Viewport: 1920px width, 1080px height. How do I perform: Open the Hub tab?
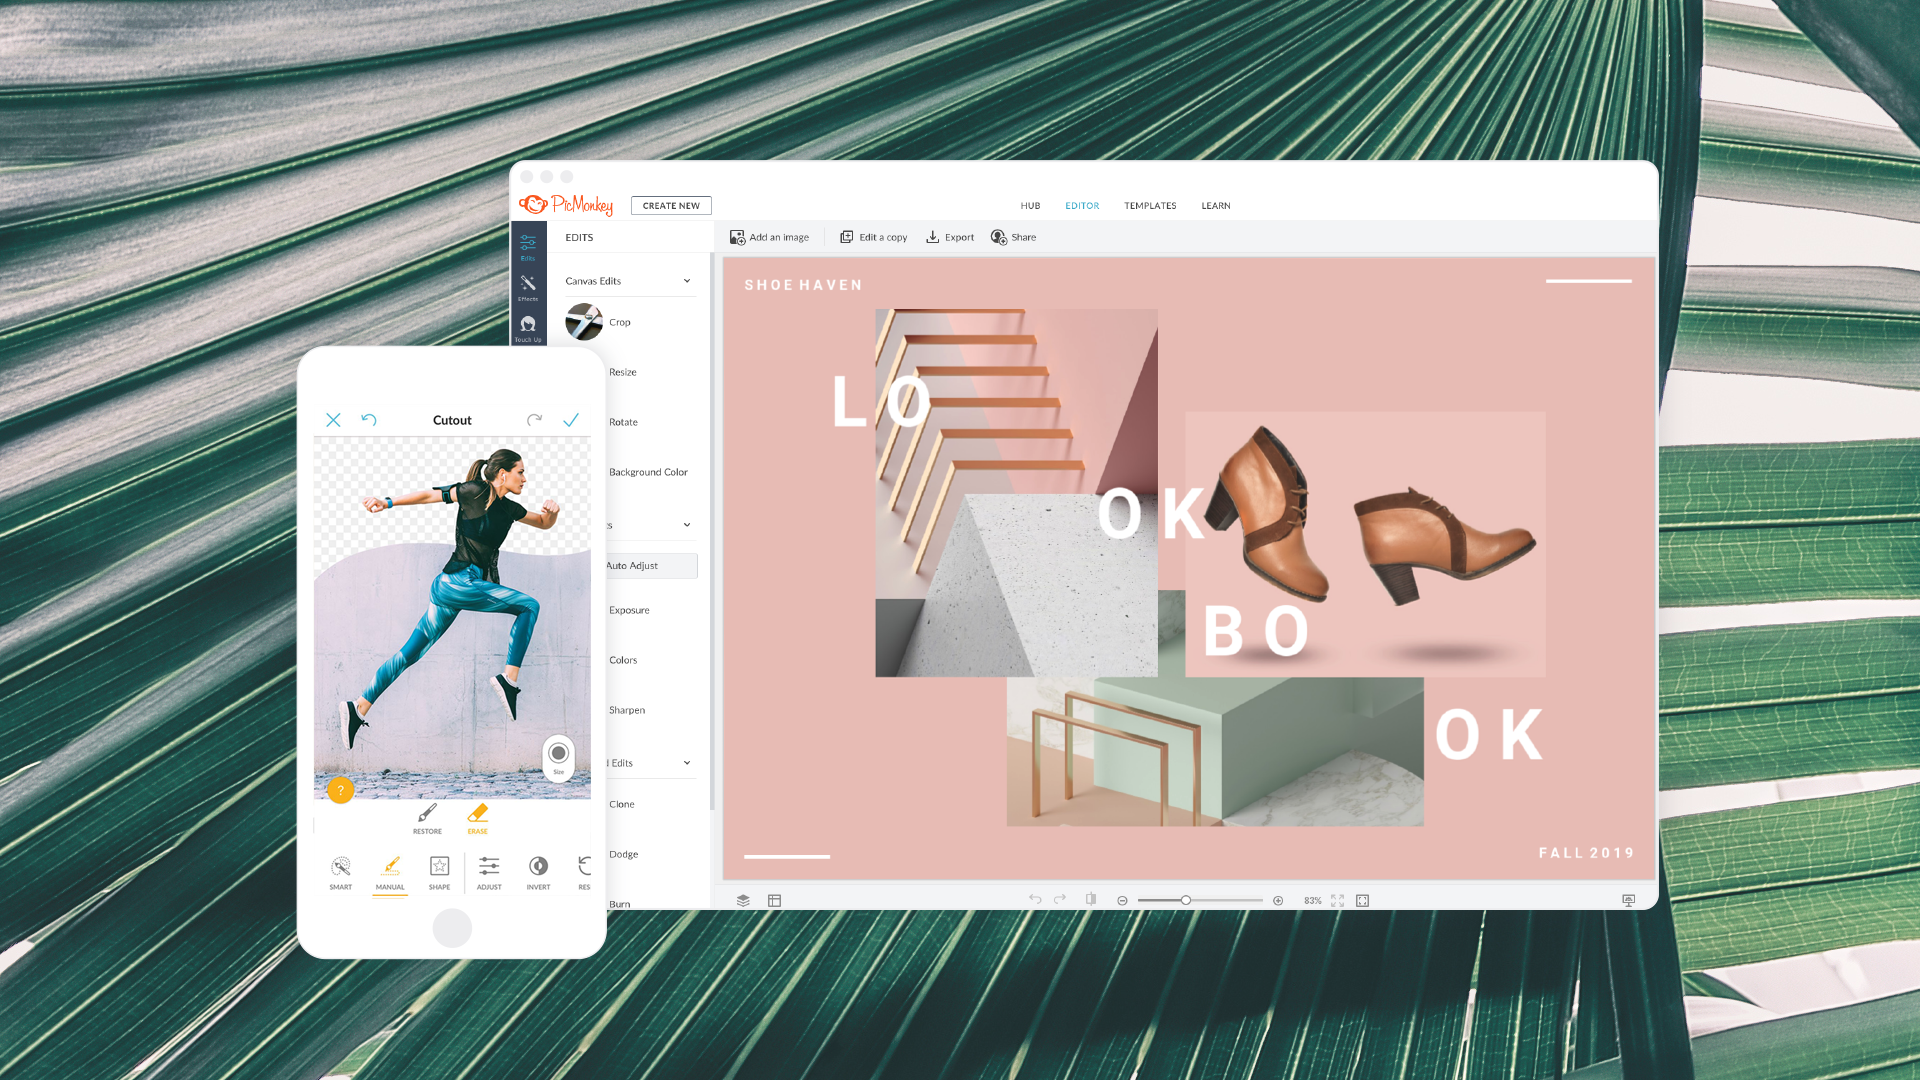pos(1030,206)
